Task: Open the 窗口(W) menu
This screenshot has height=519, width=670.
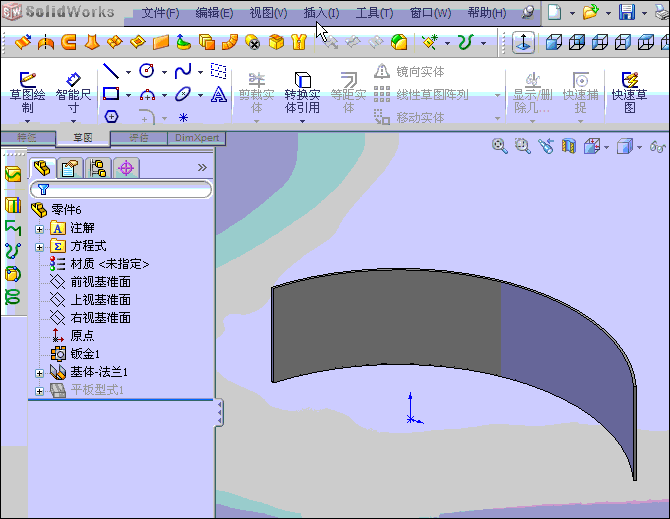Action: coord(430,13)
